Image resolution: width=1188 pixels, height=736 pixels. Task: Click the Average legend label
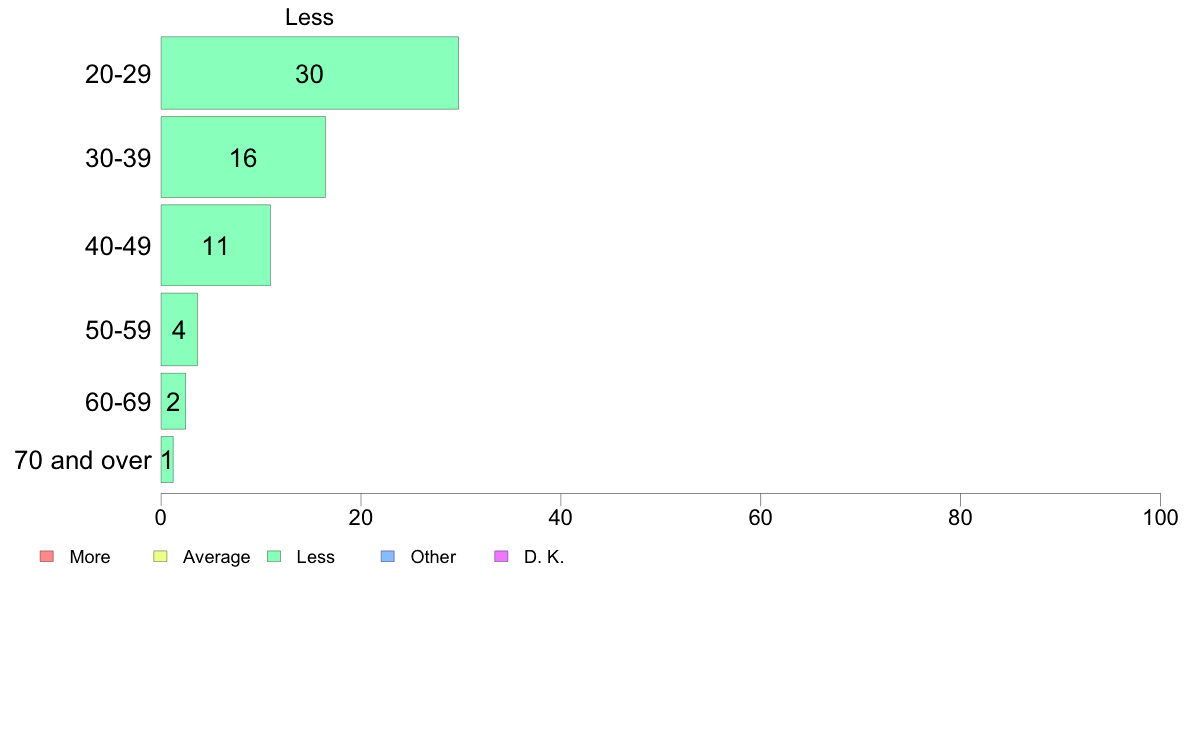[216, 557]
